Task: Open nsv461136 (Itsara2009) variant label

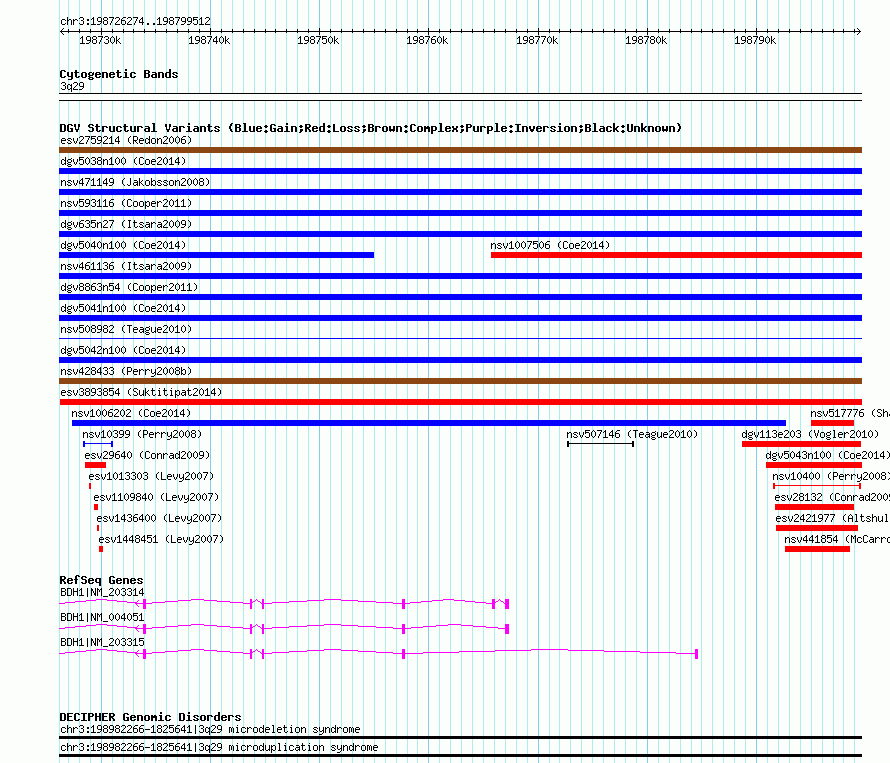Action: (126, 266)
